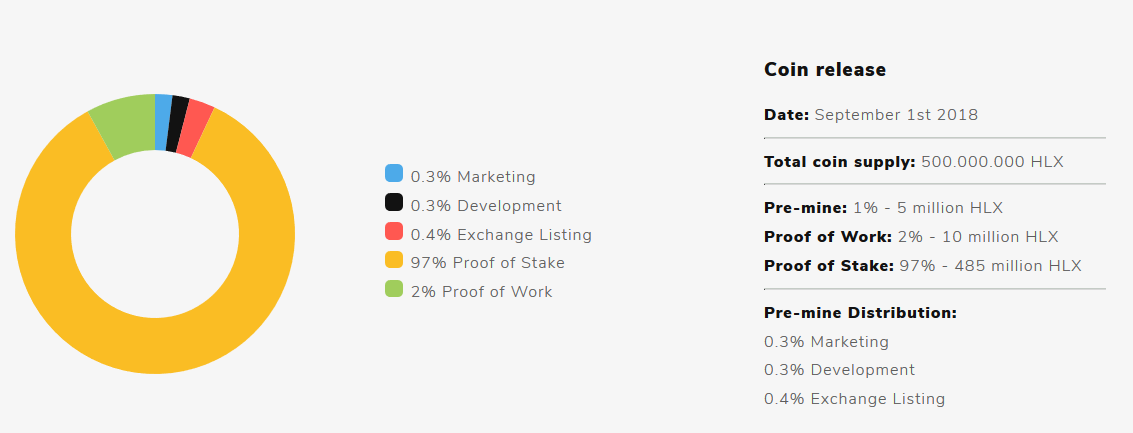
Task: Toggle the '2% Proof of Work' legend label
Action: [481, 292]
